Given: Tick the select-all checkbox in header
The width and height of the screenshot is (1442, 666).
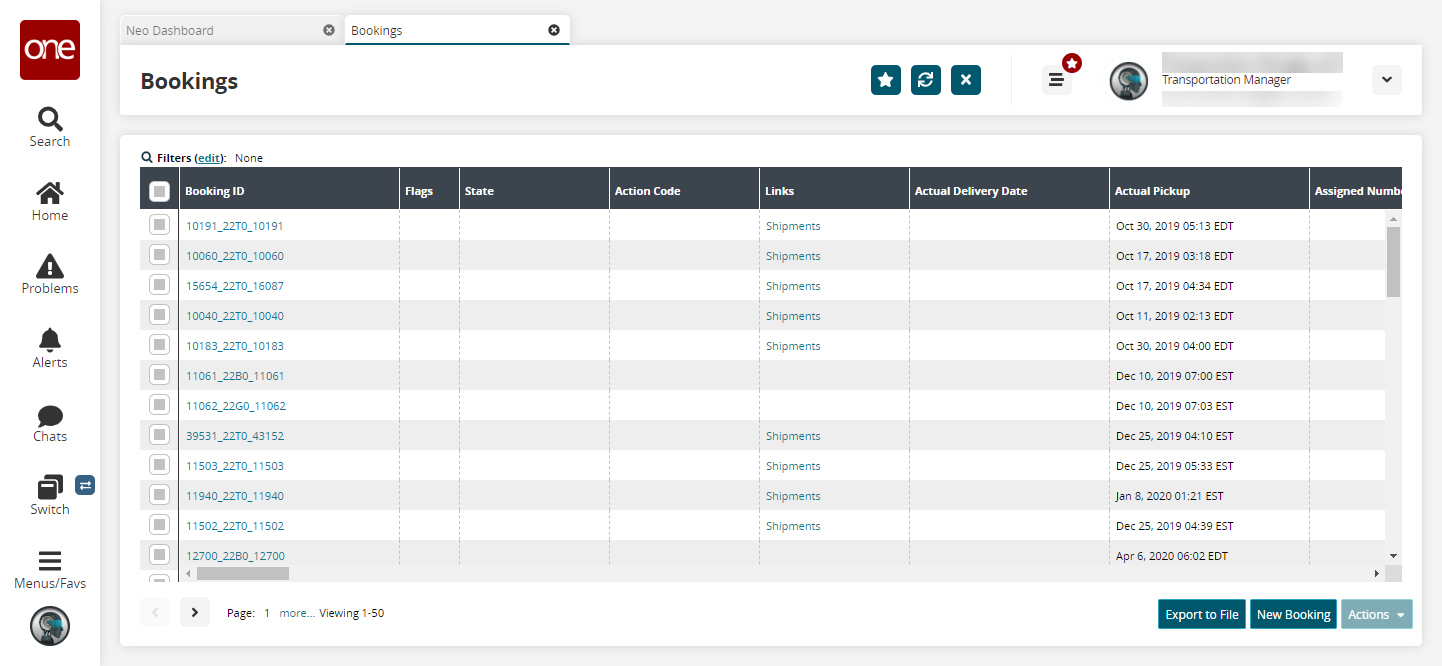Looking at the screenshot, I should coord(159,191).
